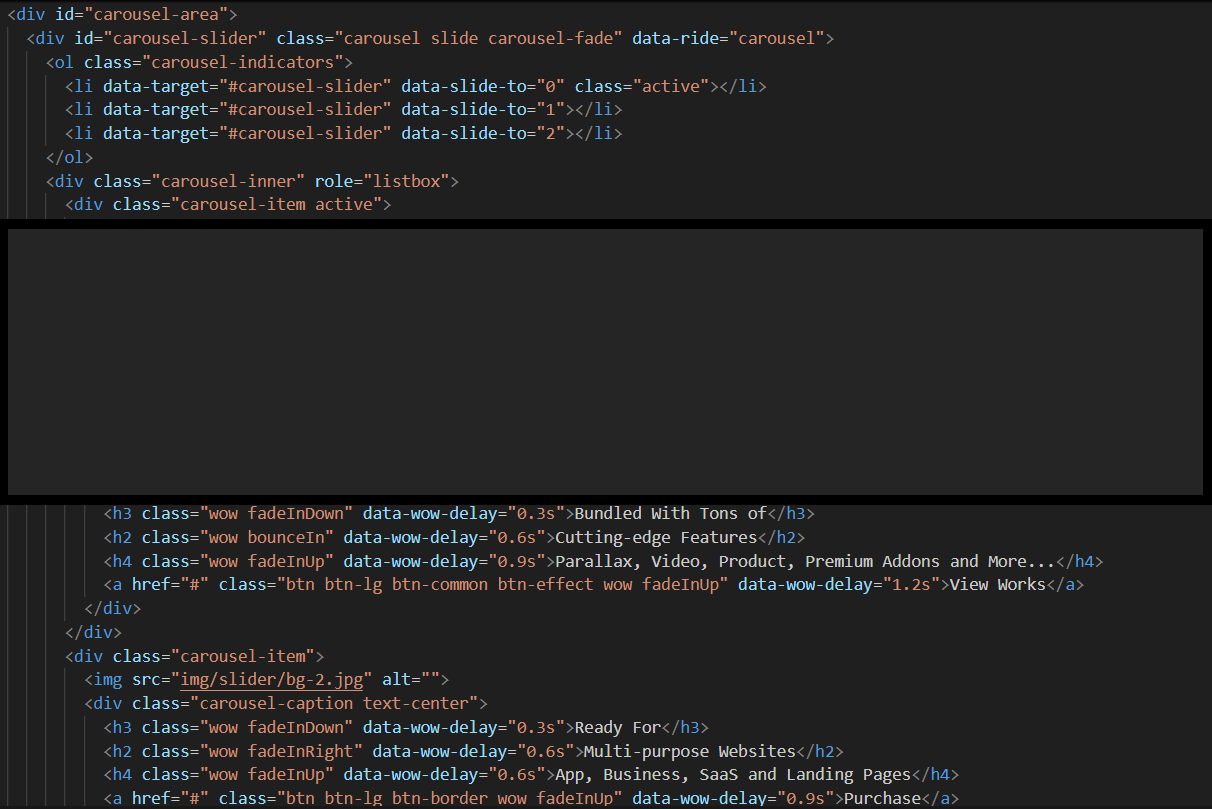Place cursor in "Cutting-edge Features" text
The image size is (1212, 809).
click(x=656, y=537)
